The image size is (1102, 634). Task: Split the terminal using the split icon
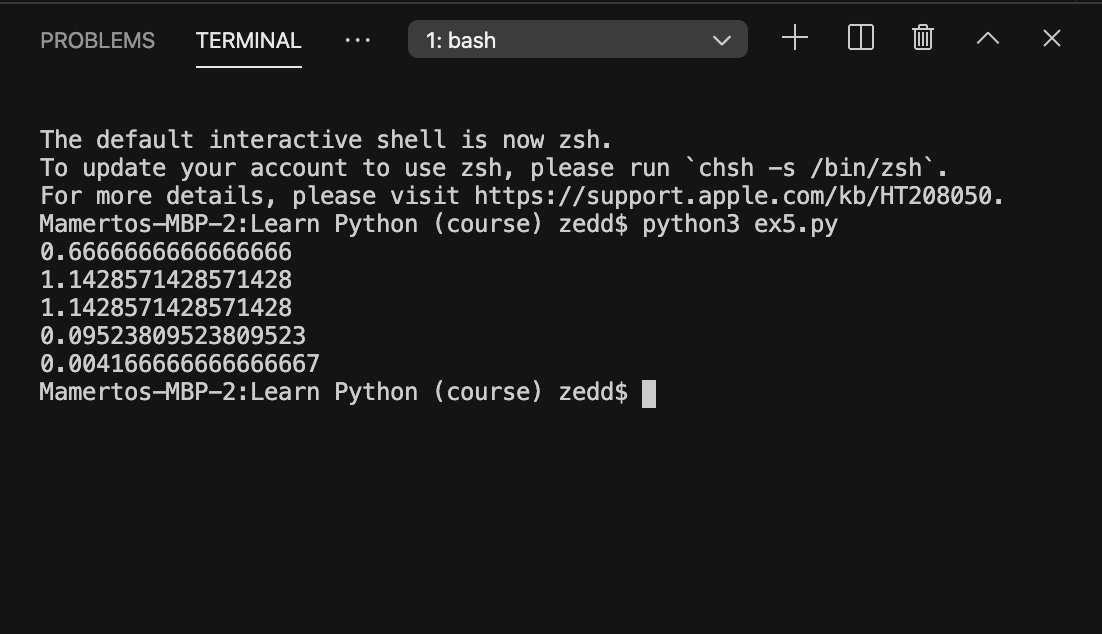(x=860, y=39)
